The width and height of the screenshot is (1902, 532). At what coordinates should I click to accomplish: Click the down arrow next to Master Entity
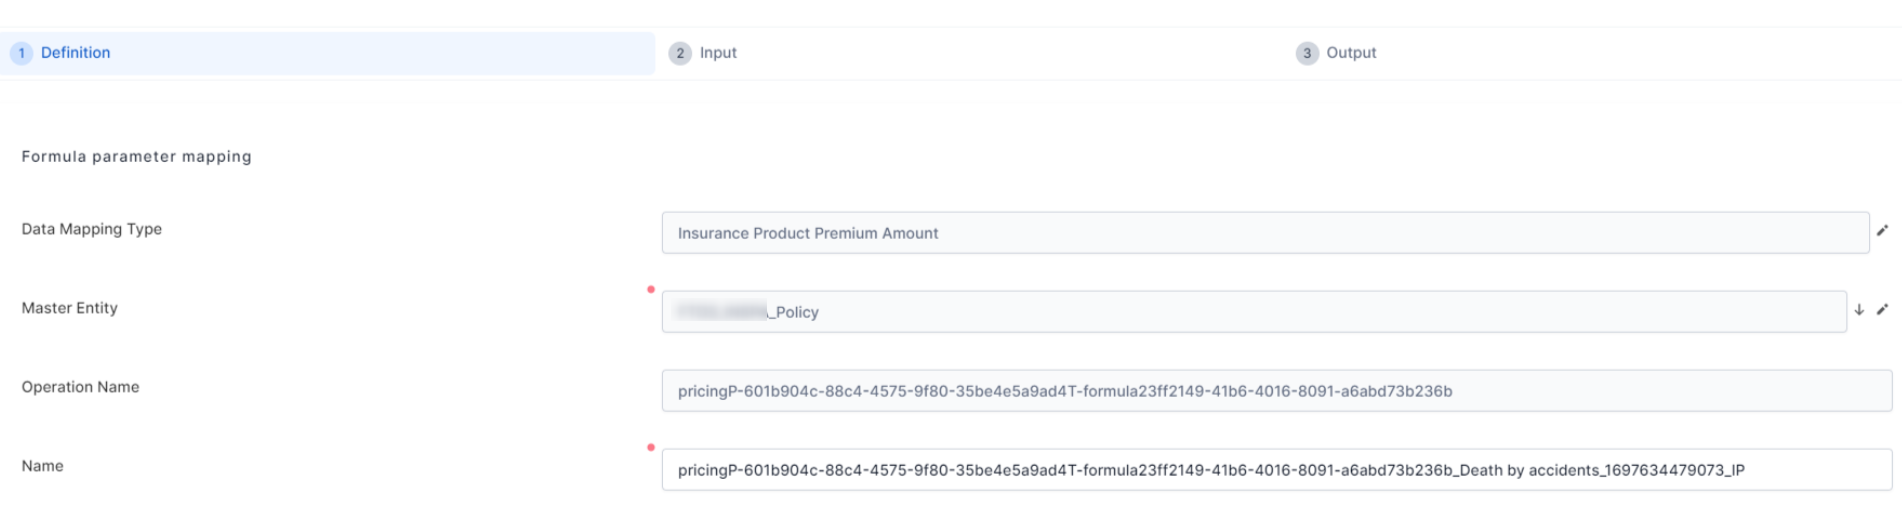[1859, 310]
